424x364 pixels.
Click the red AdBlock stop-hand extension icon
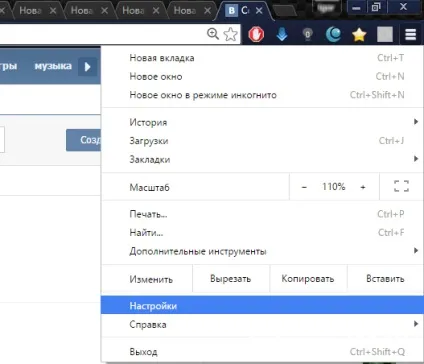pyautogui.click(x=256, y=34)
